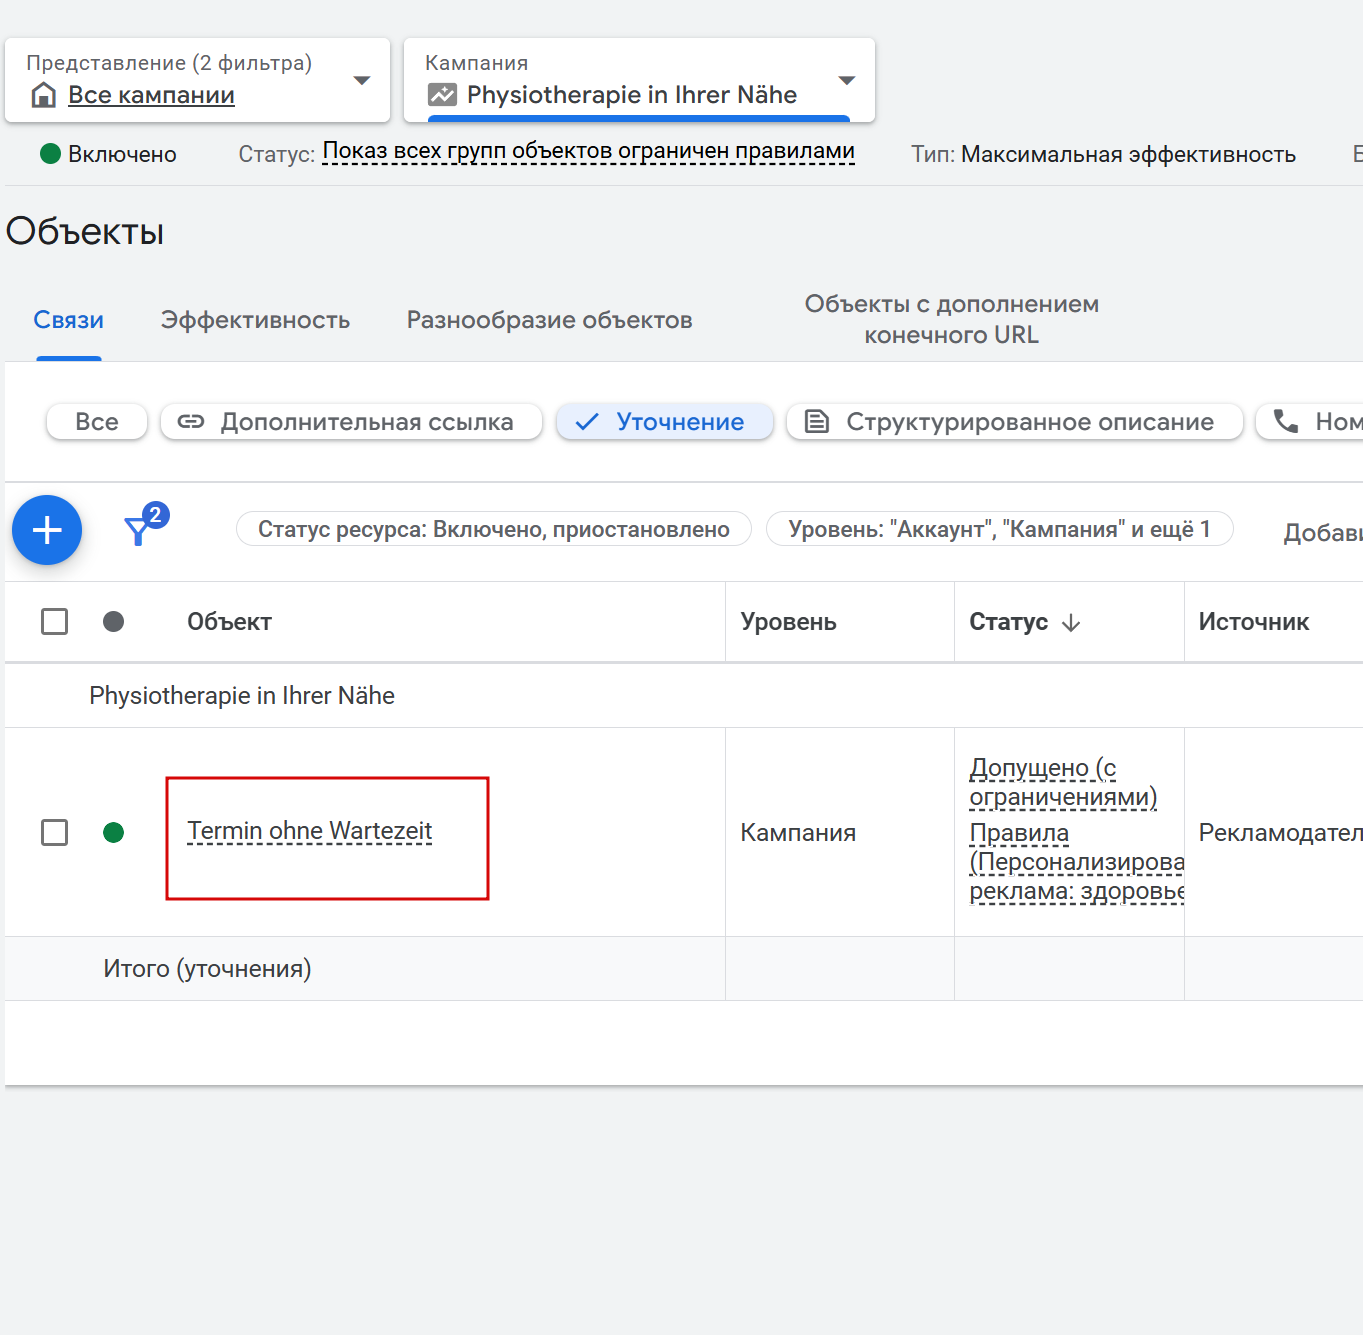This screenshot has width=1363, height=1335.
Task: Click the grey status dot in table header
Action: (114, 622)
